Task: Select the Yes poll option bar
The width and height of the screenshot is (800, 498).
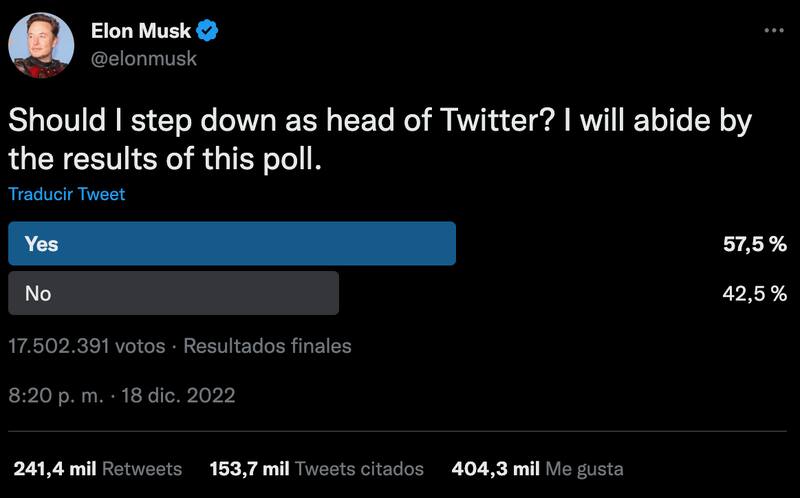Action: (x=232, y=244)
